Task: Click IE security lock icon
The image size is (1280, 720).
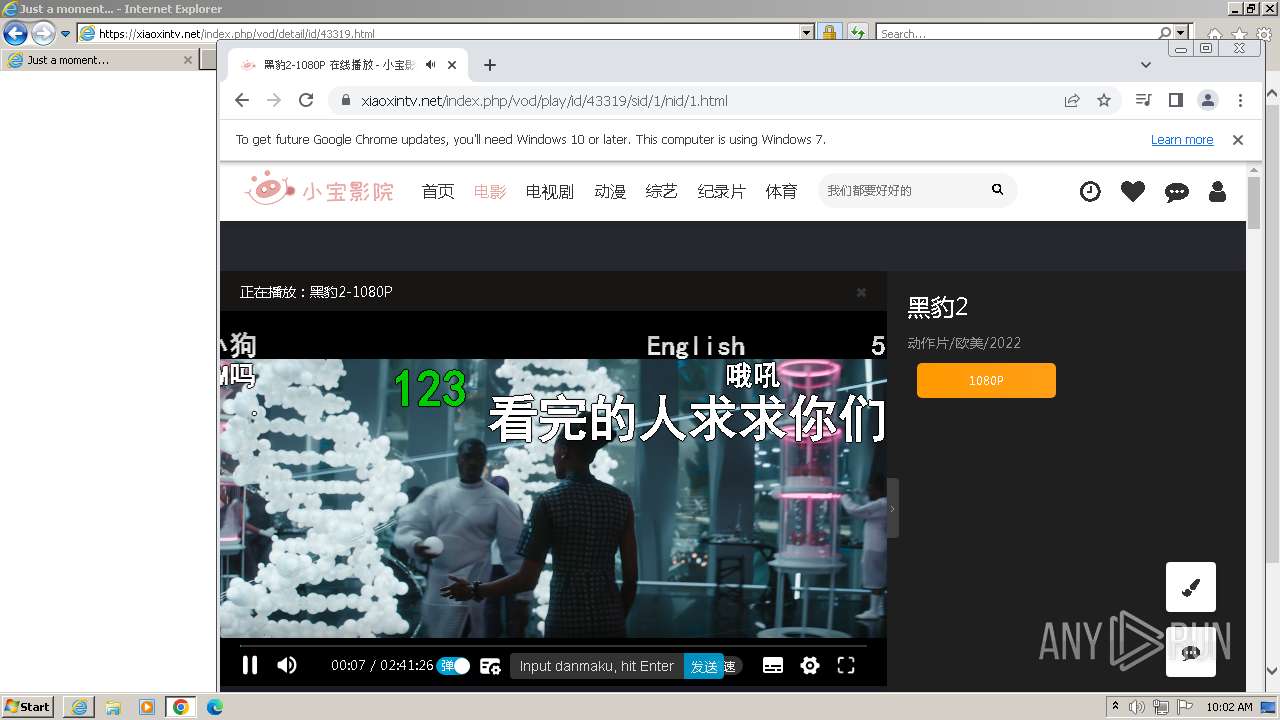Action: point(829,33)
